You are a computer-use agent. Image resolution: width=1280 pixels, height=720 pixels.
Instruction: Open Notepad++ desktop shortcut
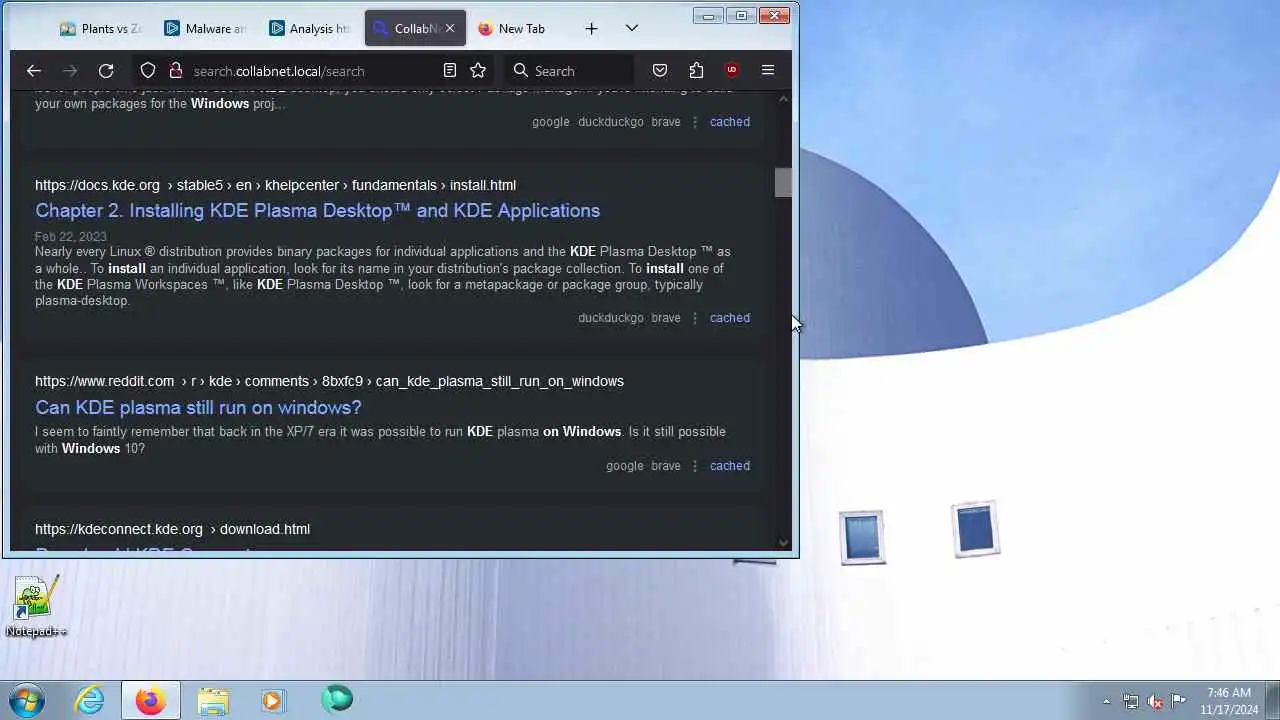coord(35,605)
